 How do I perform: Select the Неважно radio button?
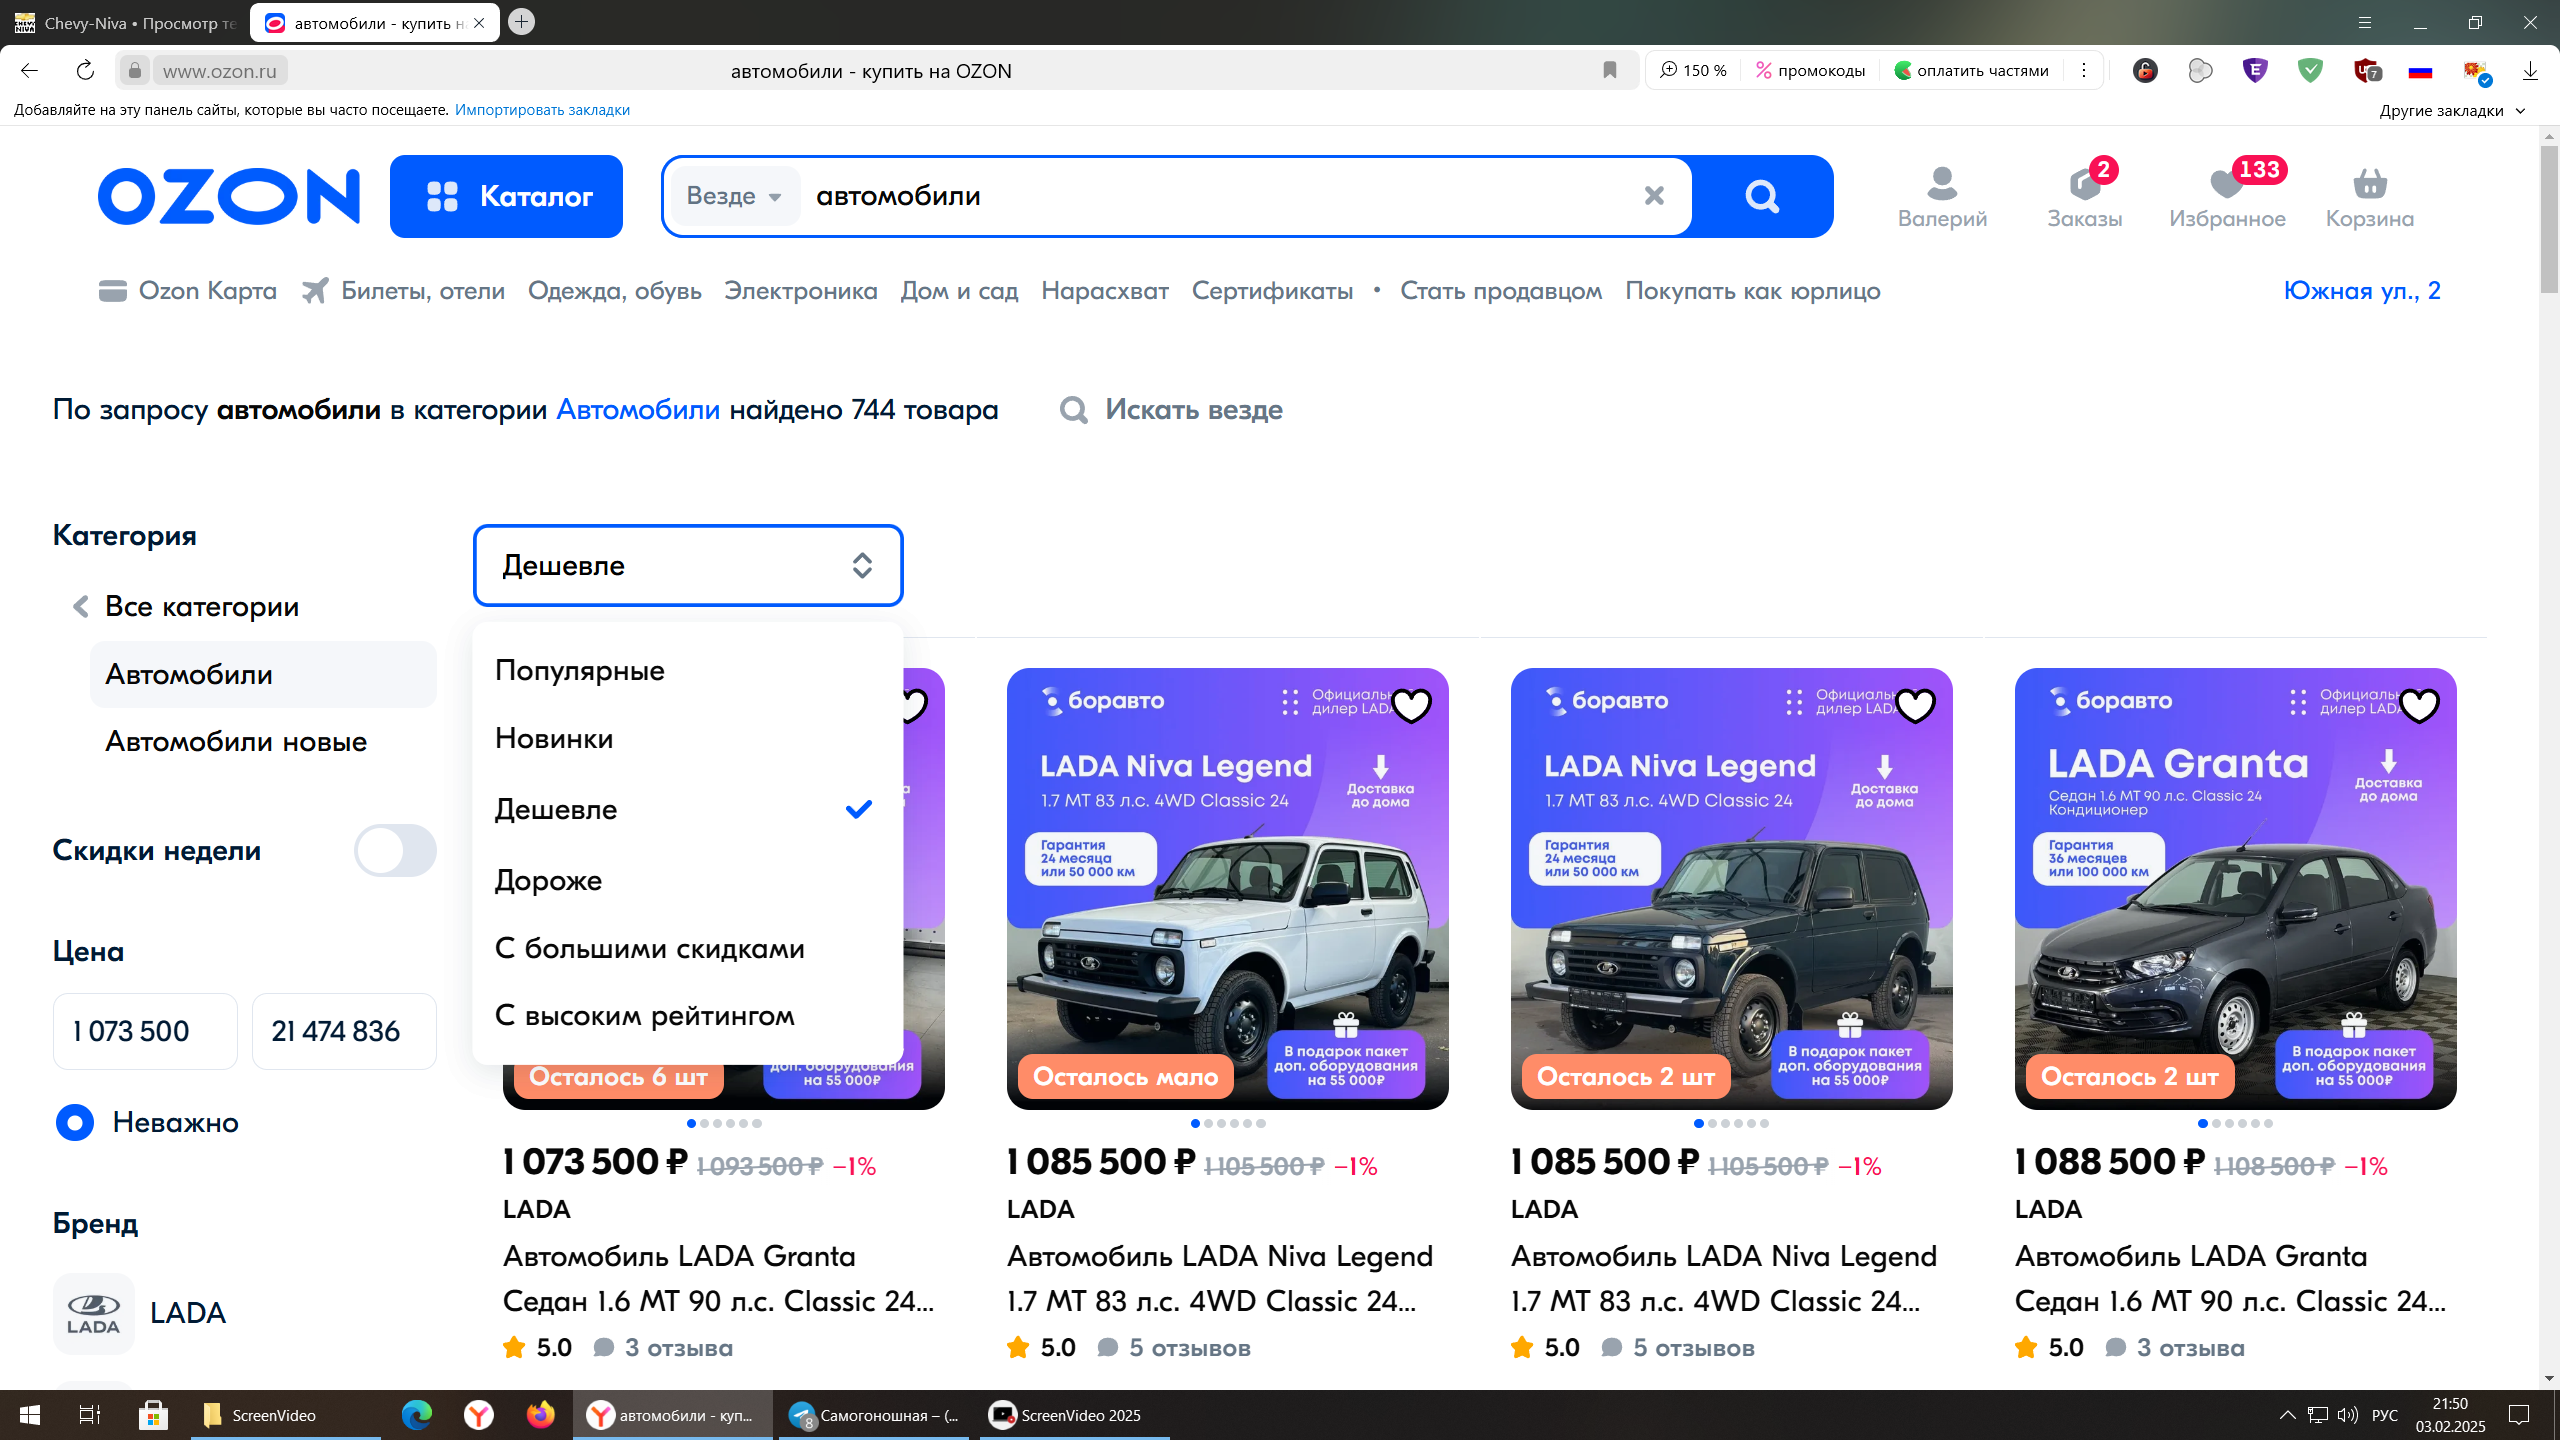pyautogui.click(x=75, y=1122)
